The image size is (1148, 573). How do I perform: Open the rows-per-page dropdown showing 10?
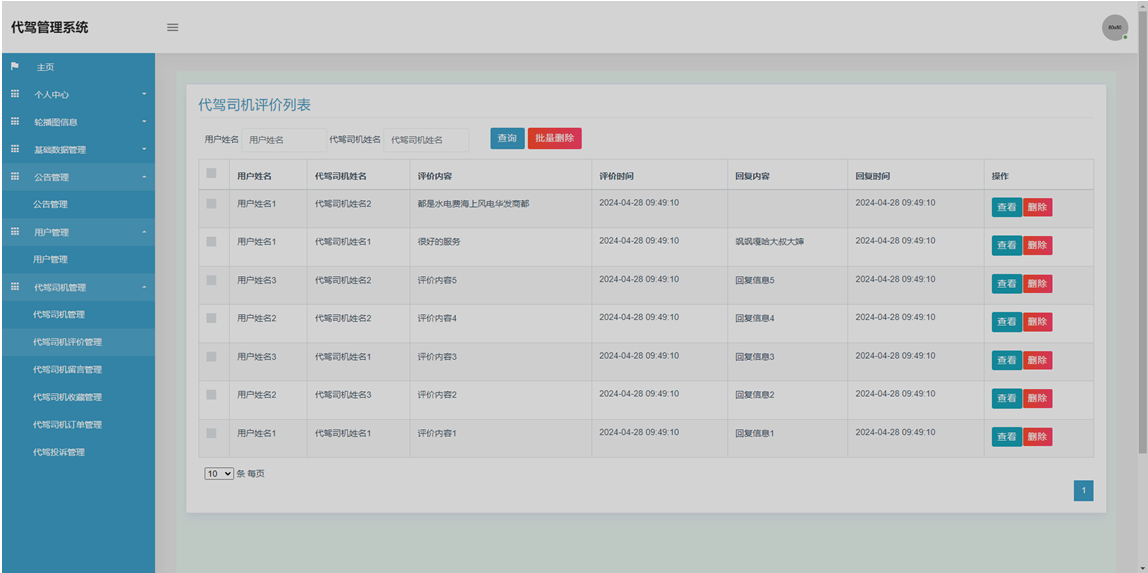point(219,473)
